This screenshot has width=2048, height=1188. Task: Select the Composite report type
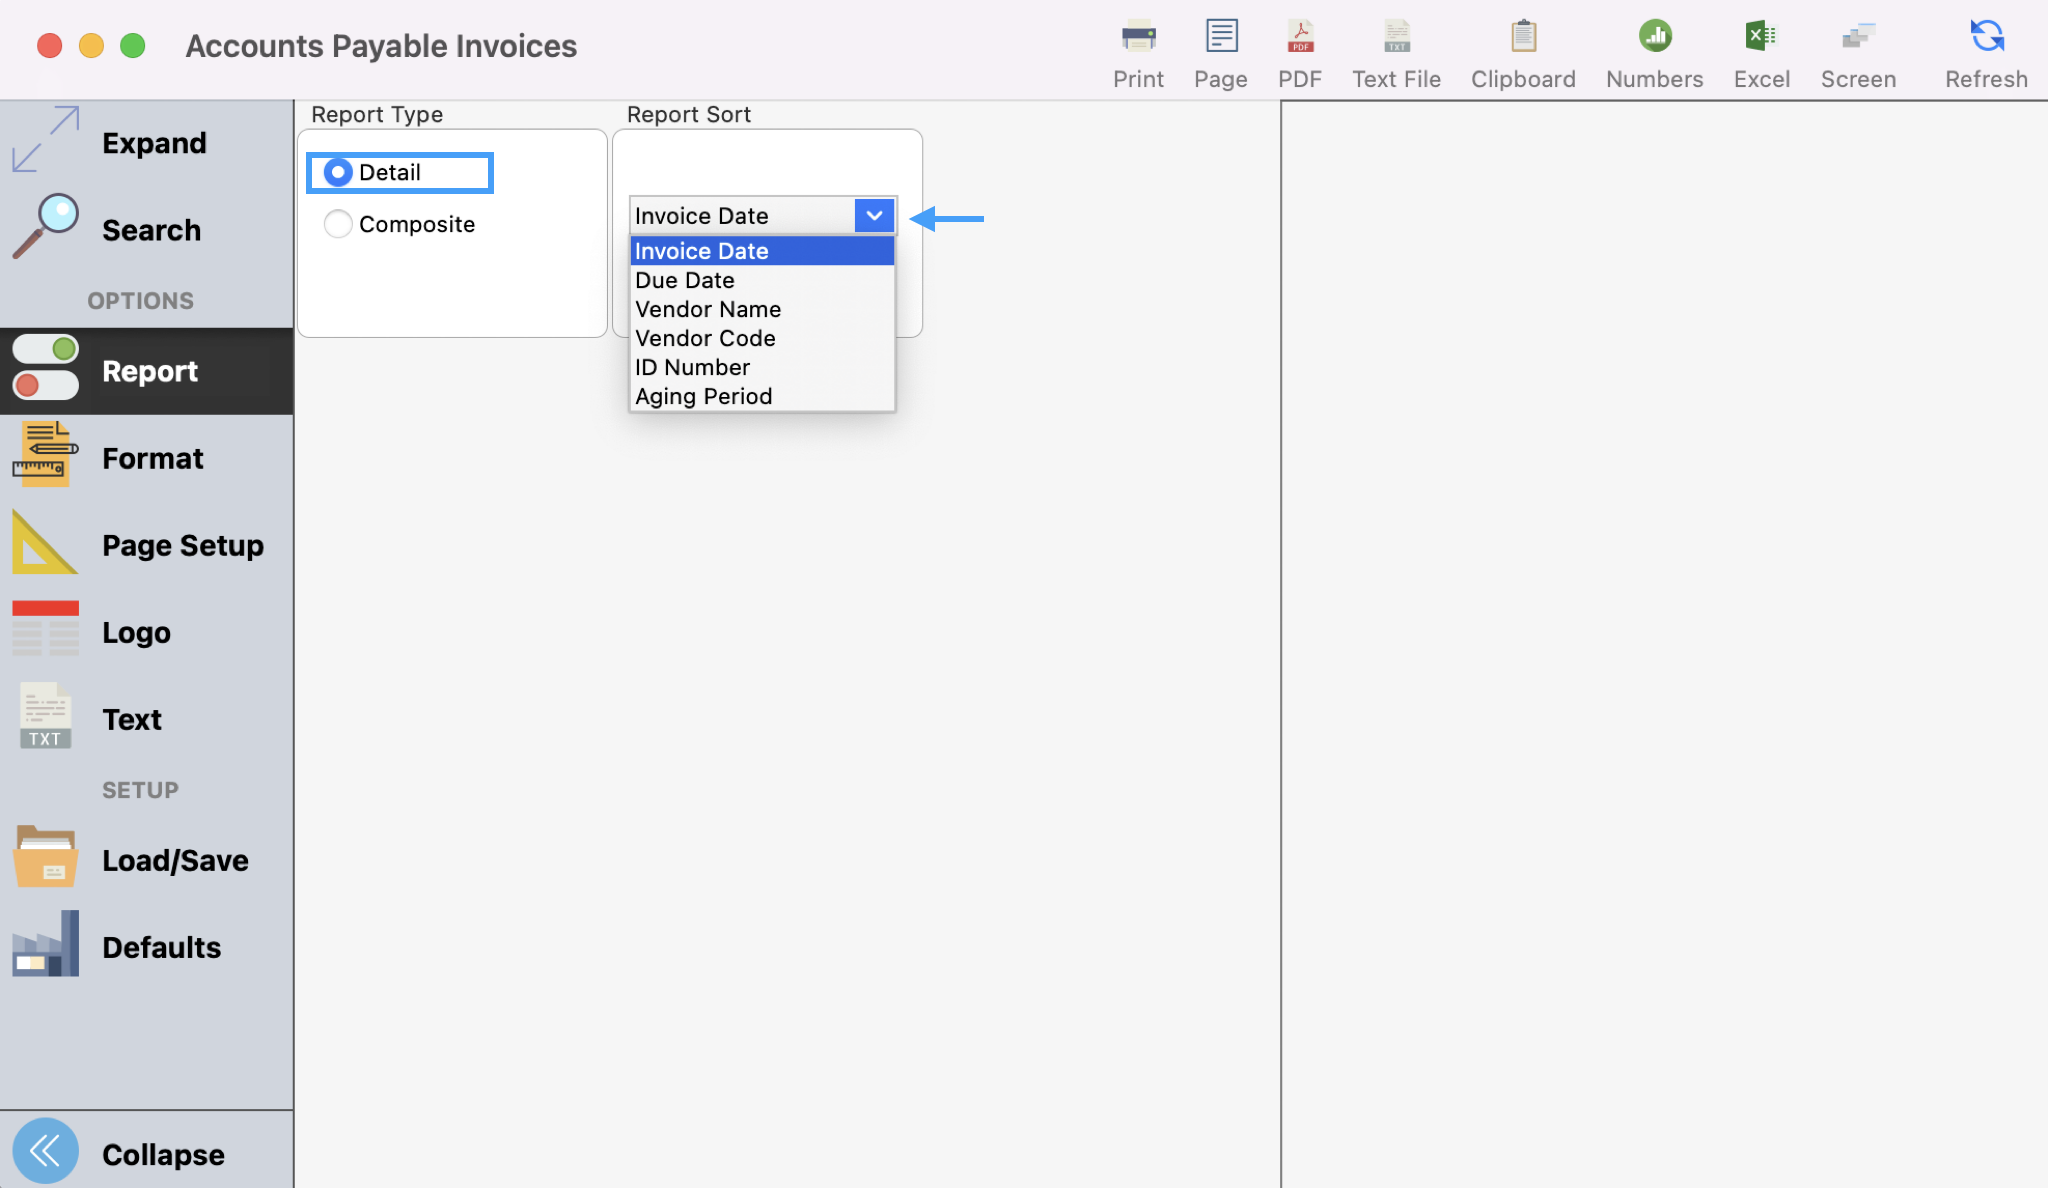coord(338,224)
